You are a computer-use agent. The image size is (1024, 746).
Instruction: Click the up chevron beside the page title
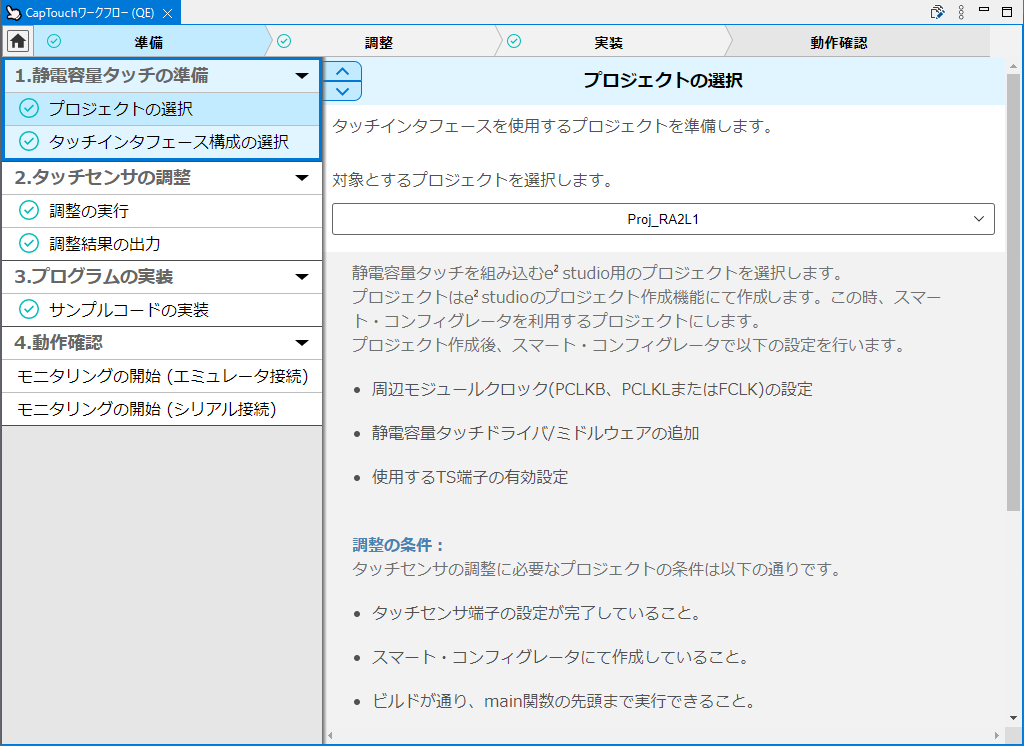343,71
